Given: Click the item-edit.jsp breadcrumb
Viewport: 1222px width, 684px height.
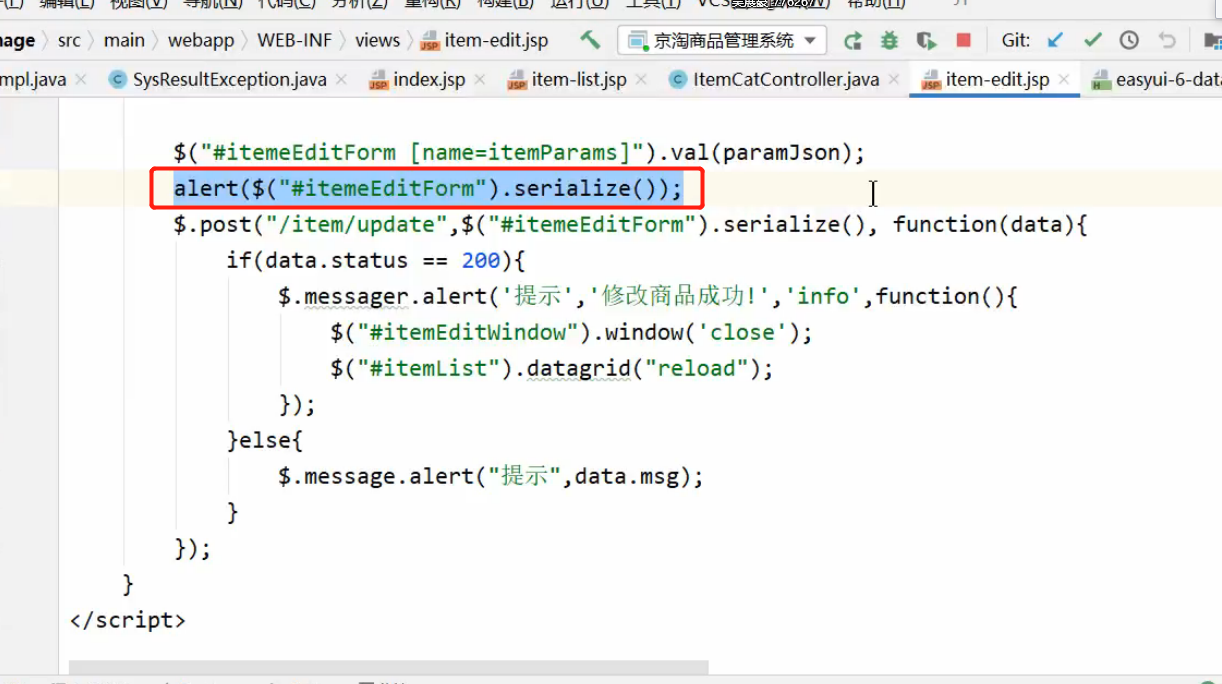Looking at the screenshot, I should coord(484,40).
